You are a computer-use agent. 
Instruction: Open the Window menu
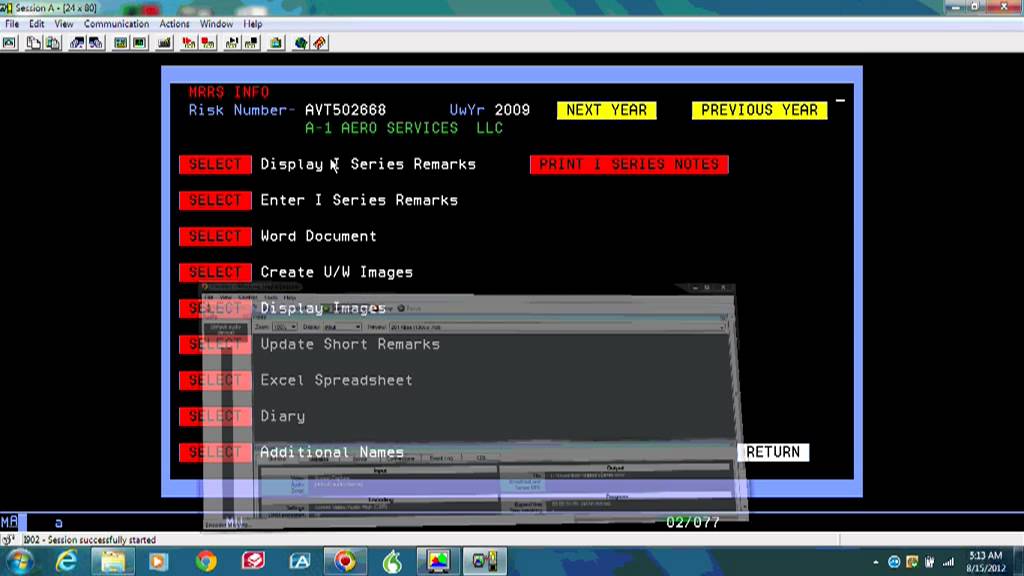click(x=216, y=24)
